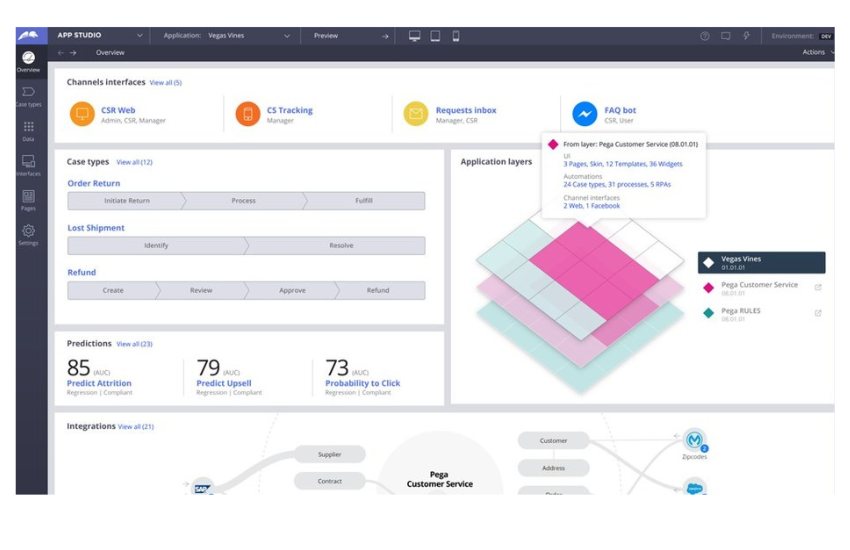The height and width of the screenshot is (550, 850).
Task: Click View all (12) case types
Action: coord(134,162)
